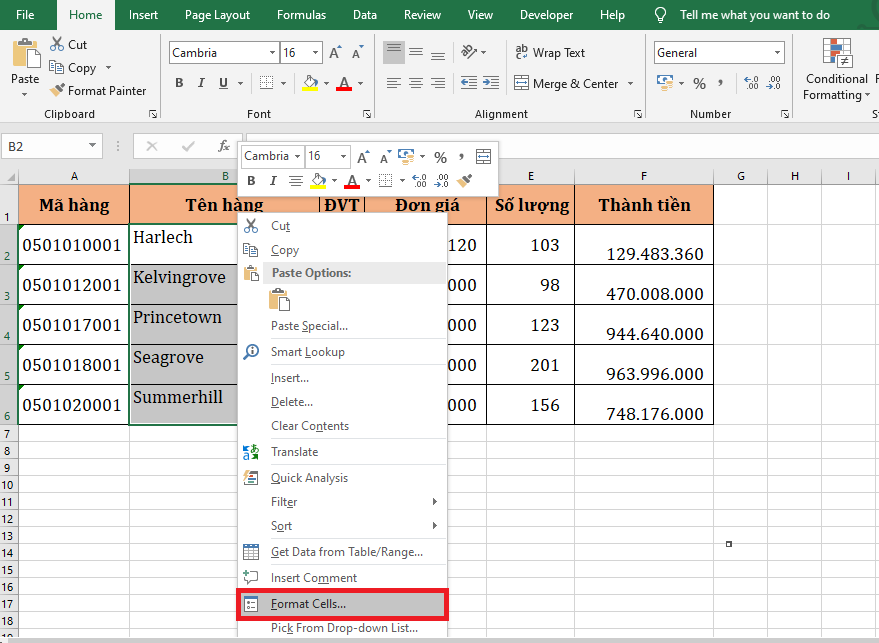Click Increase Font Size icon in ribbon
This screenshot has width=879, height=643.
pyautogui.click(x=335, y=53)
